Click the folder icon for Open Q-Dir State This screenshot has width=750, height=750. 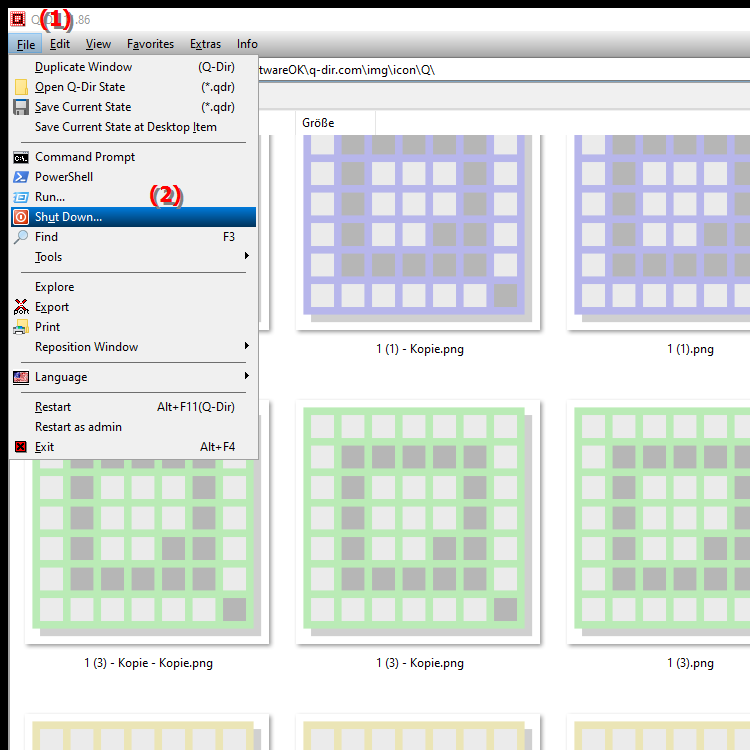[x=21, y=87]
